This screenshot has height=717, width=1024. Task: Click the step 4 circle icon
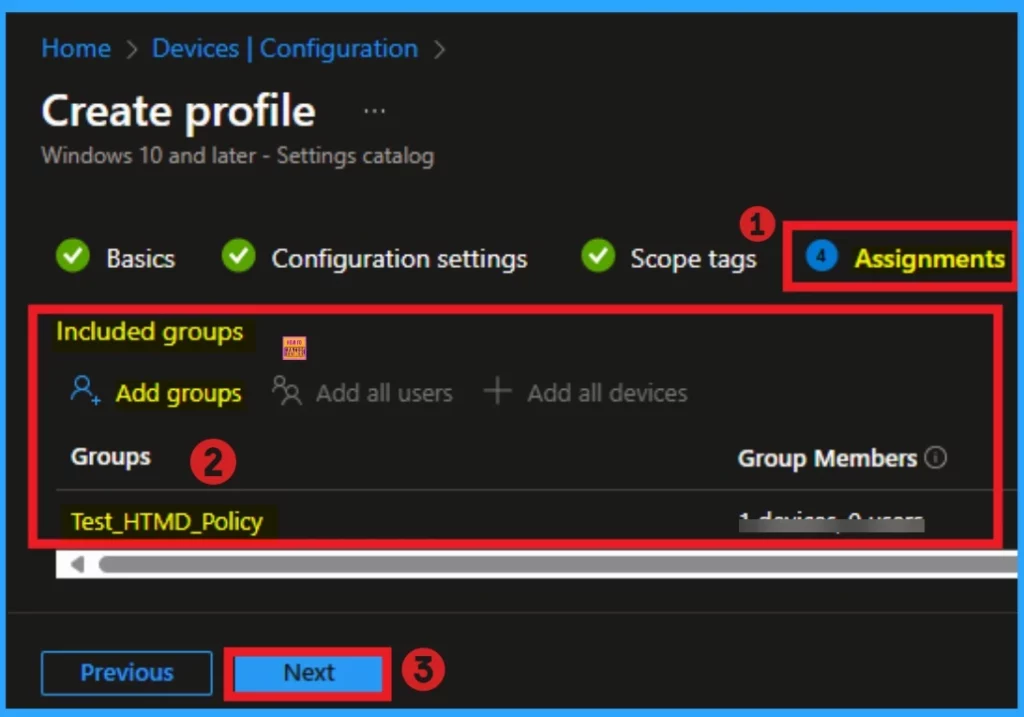[821, 256]
